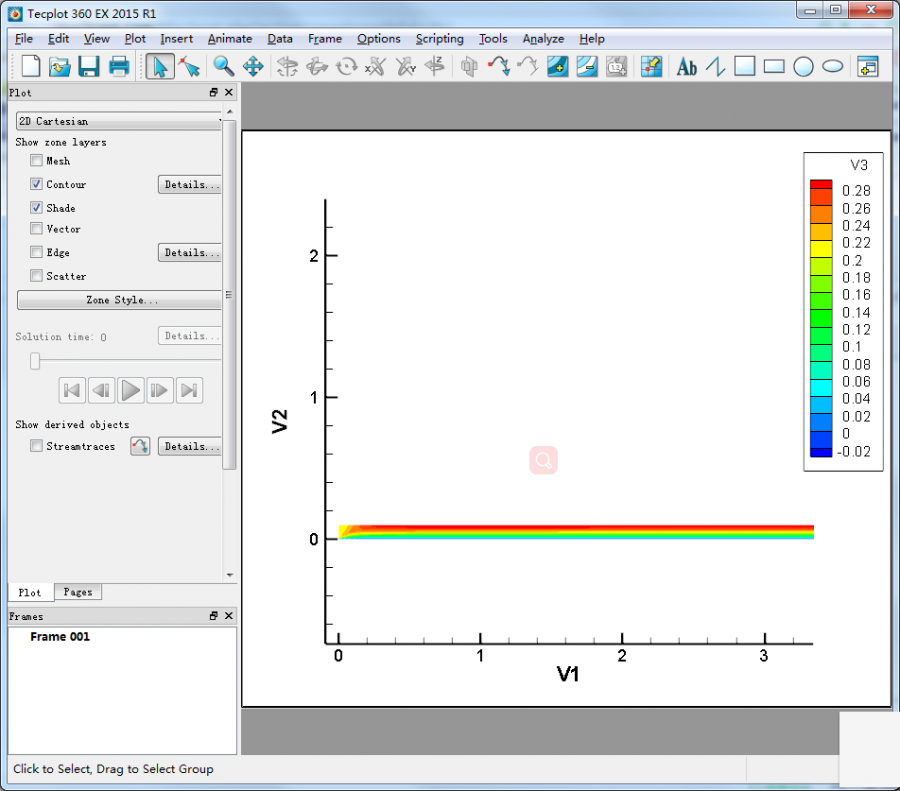Click the Print icon in toolbar
The width and height of the screenshot is (900, 791).
[x=119, y=67]
